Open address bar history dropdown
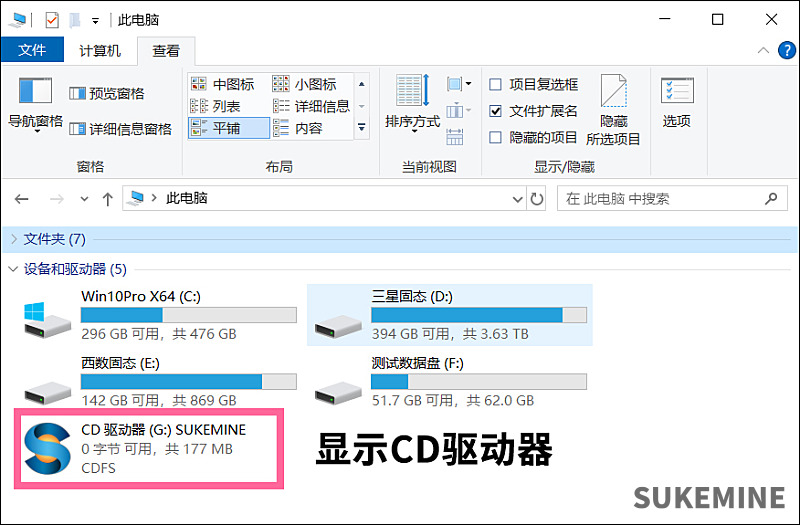This screenshot has width=800, height=525. click(517, 199)
